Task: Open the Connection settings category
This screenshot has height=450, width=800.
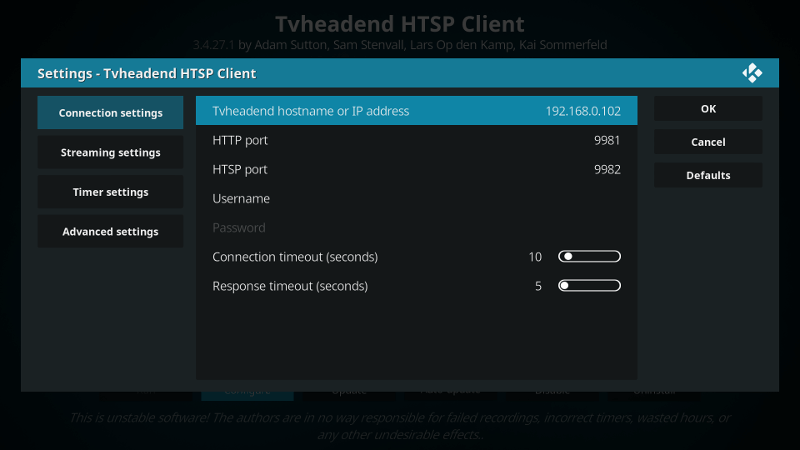Action: point(110,113)
